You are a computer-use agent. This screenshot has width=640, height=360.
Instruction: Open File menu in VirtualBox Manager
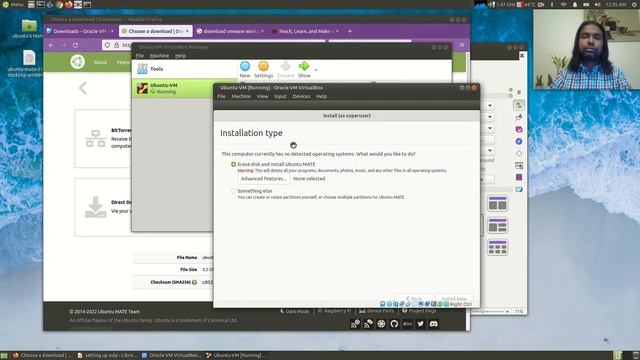[140, 56]
